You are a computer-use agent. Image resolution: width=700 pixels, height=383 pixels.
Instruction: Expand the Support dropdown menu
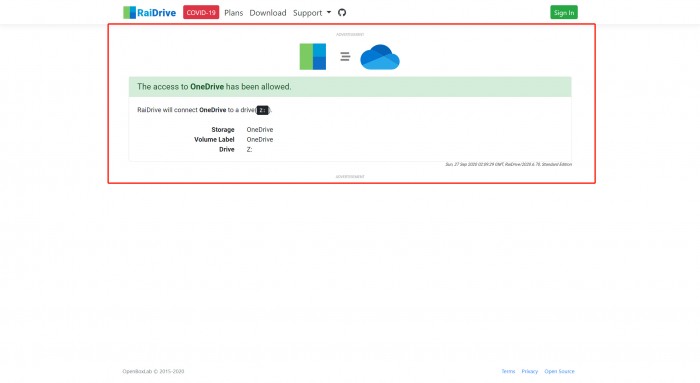[312, 12]
